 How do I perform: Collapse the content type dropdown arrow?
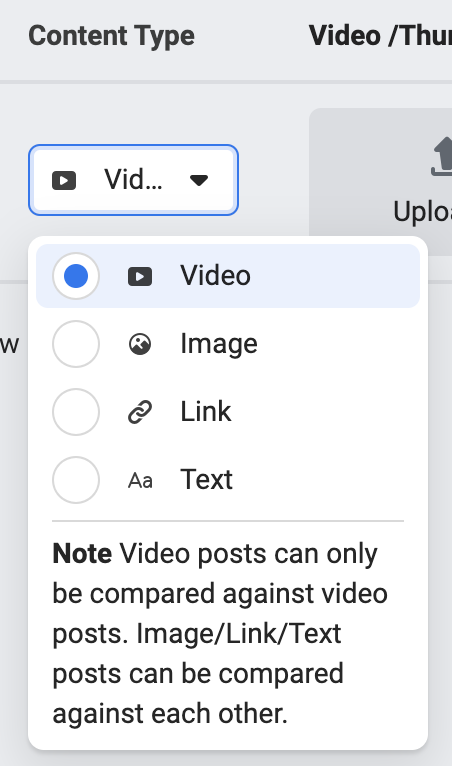click(199, 180)
